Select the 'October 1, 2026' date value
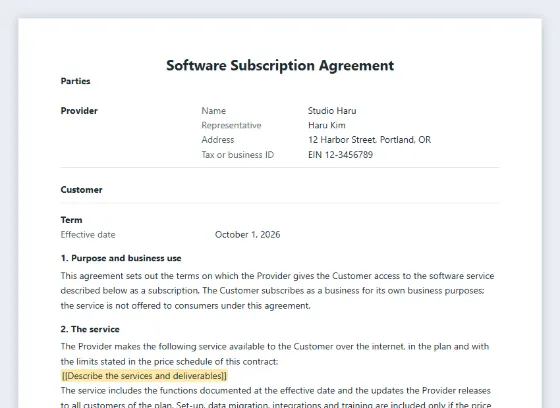Viewport: 560px width, 408px height. coord(248,235)
